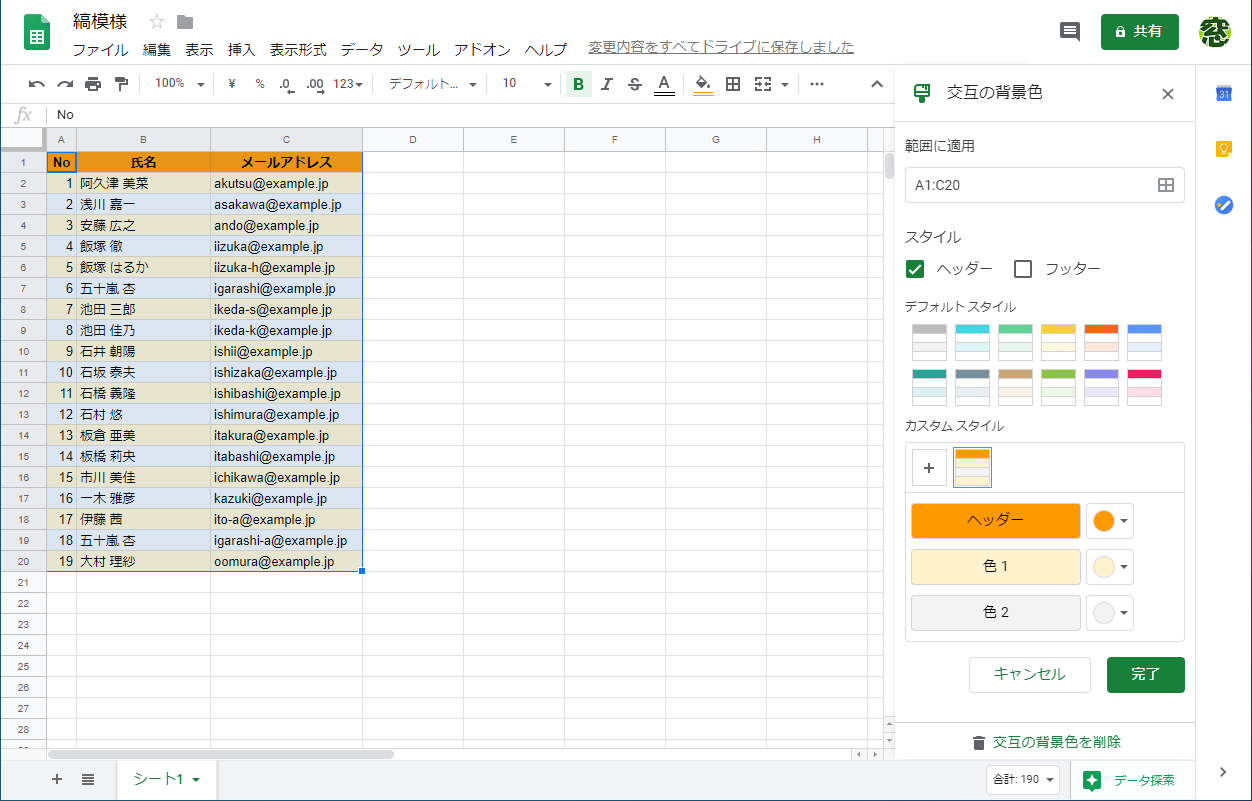Toggle italic formatting
This screenshot has width=1252, height=801.
click(607, 84)
